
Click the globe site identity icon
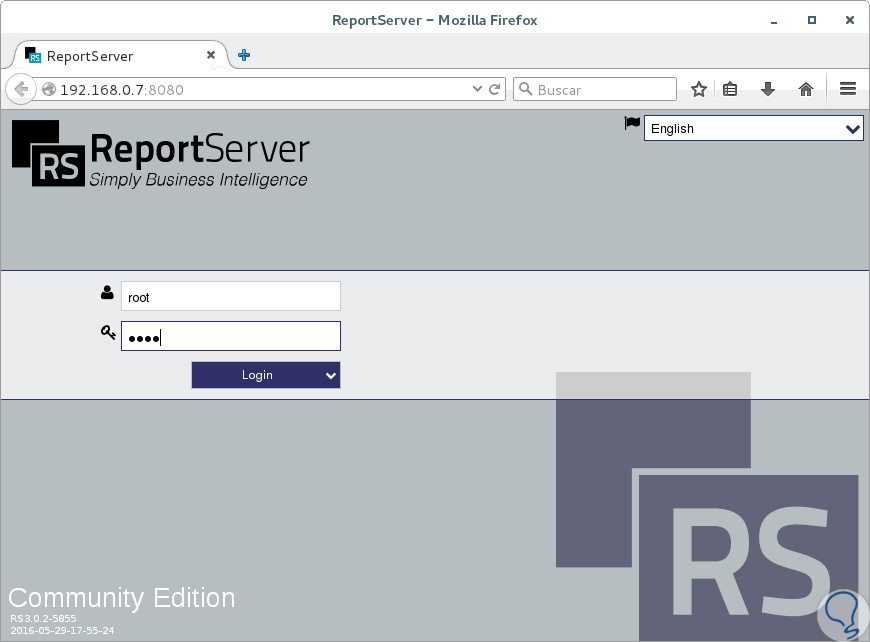click(49, 89)
